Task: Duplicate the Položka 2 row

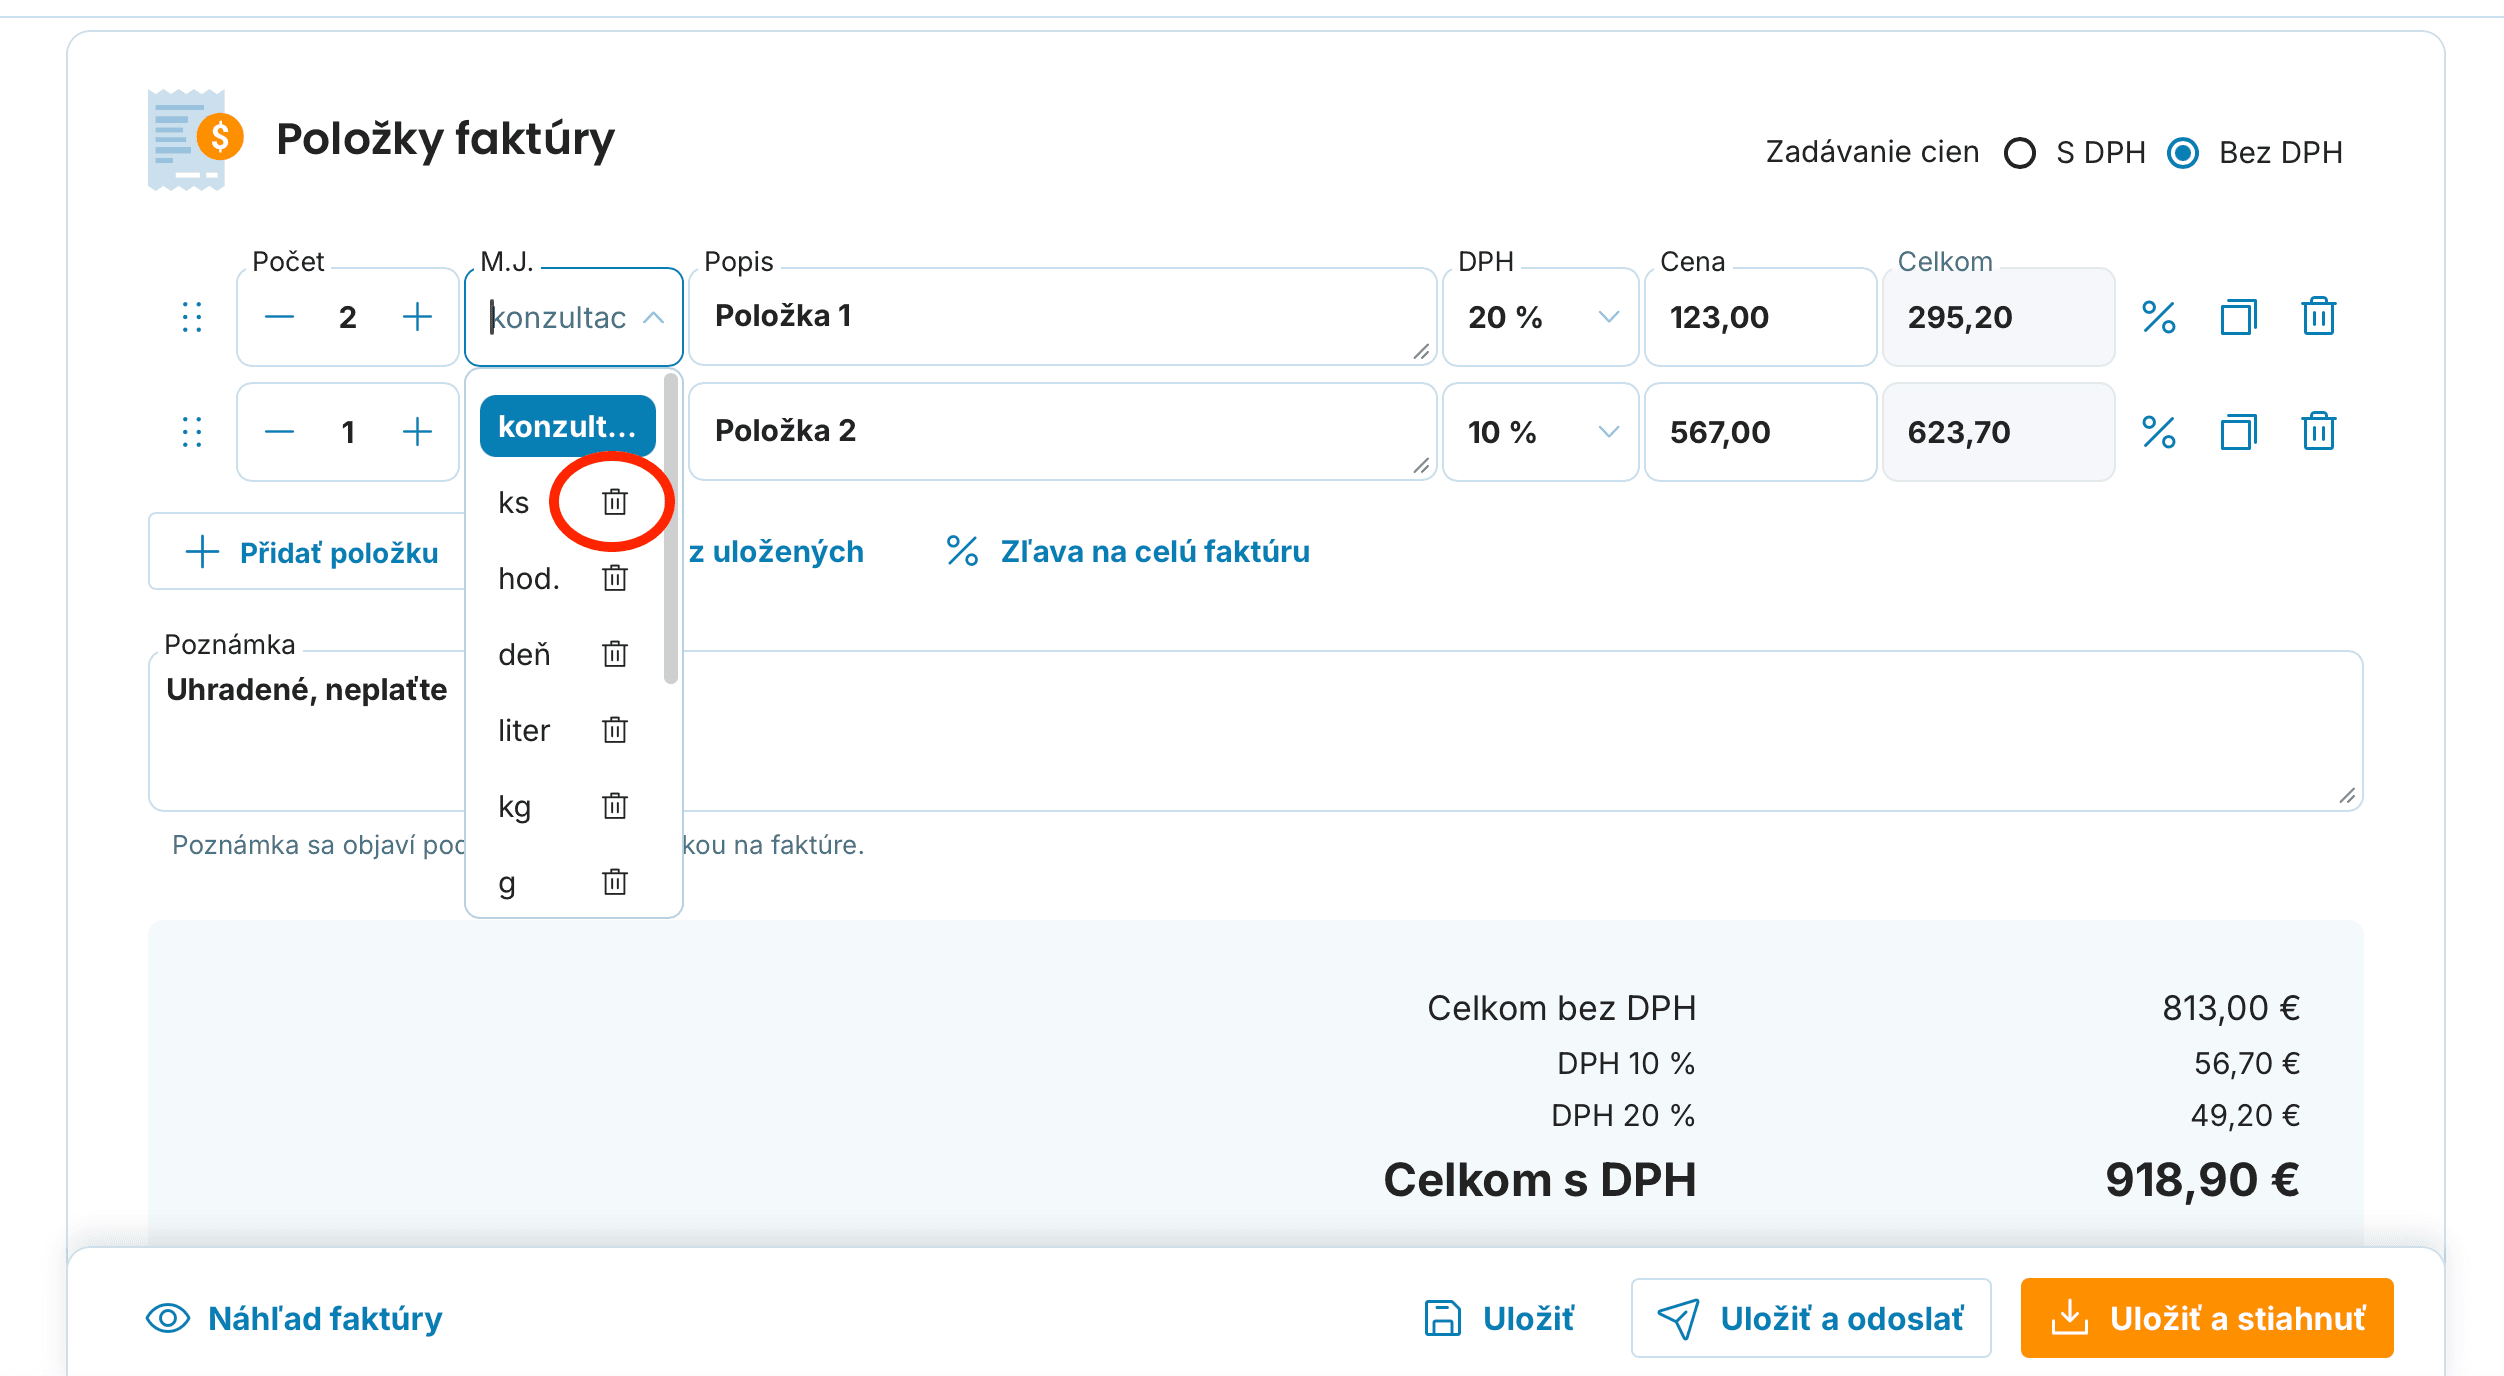Action: coord(2238,432)
